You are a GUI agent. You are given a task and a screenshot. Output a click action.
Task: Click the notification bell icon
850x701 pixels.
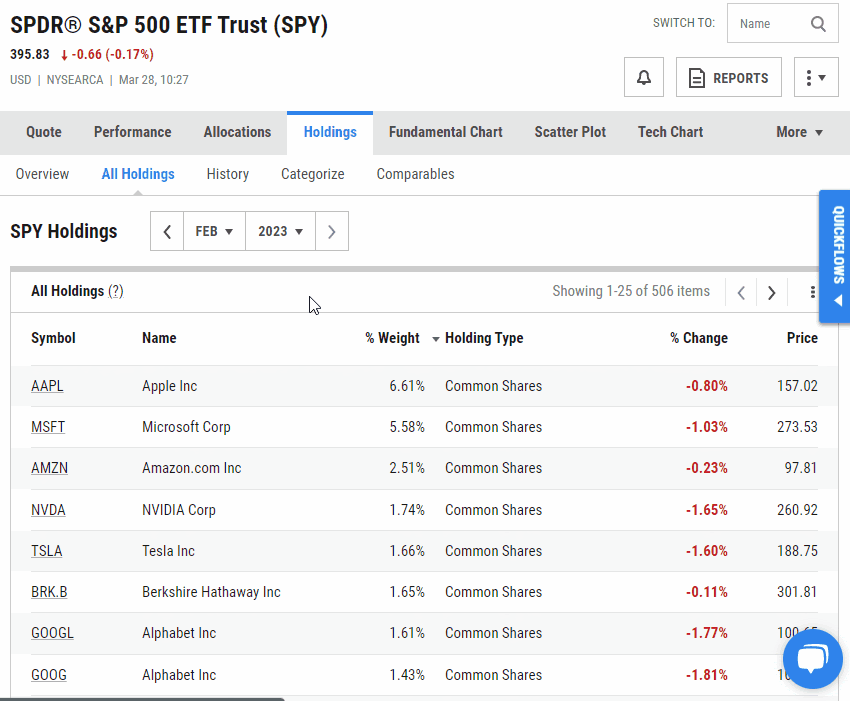point(644,78)
